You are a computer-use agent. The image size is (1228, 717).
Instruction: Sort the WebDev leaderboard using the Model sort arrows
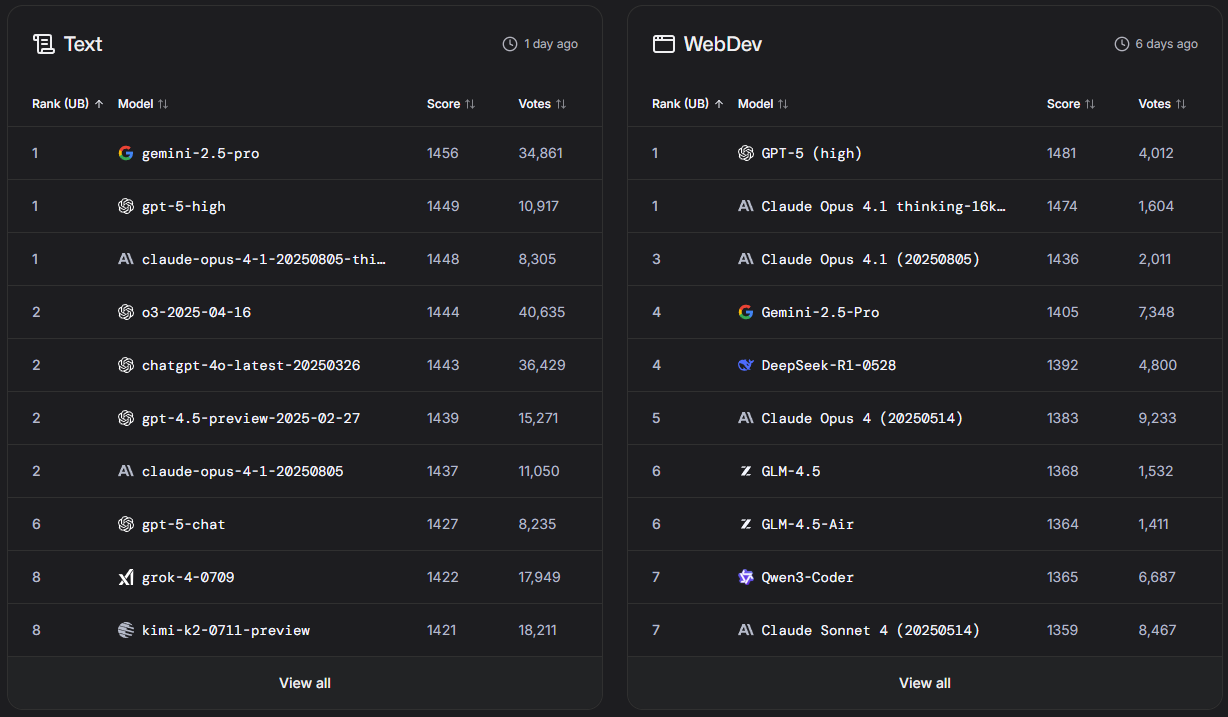(783, 104)
